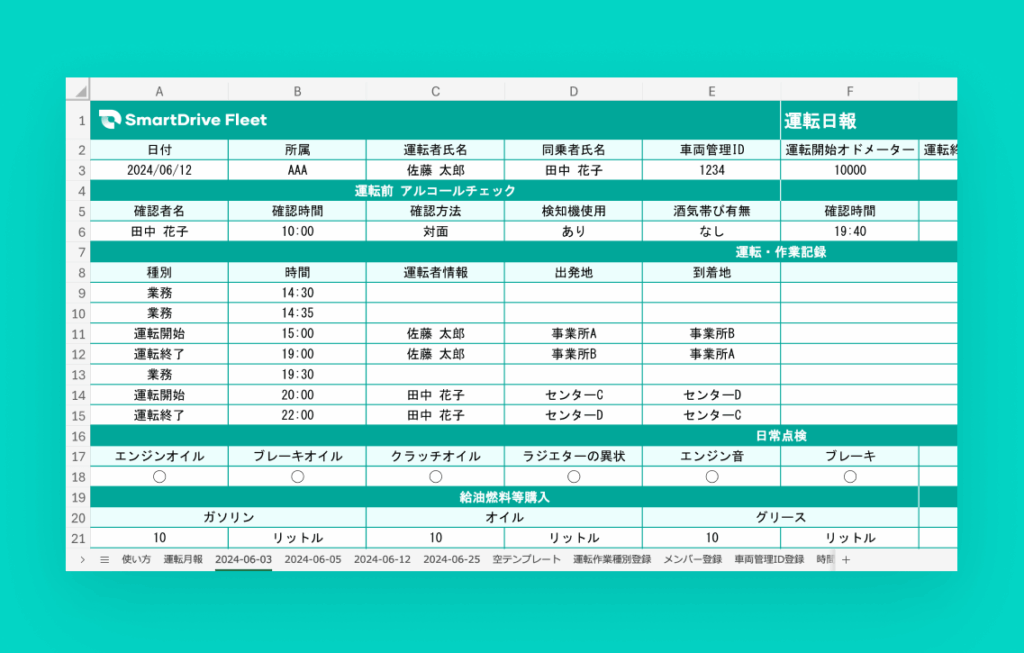Switch to the 2024-06-12 sheet tab

[382, 560]
